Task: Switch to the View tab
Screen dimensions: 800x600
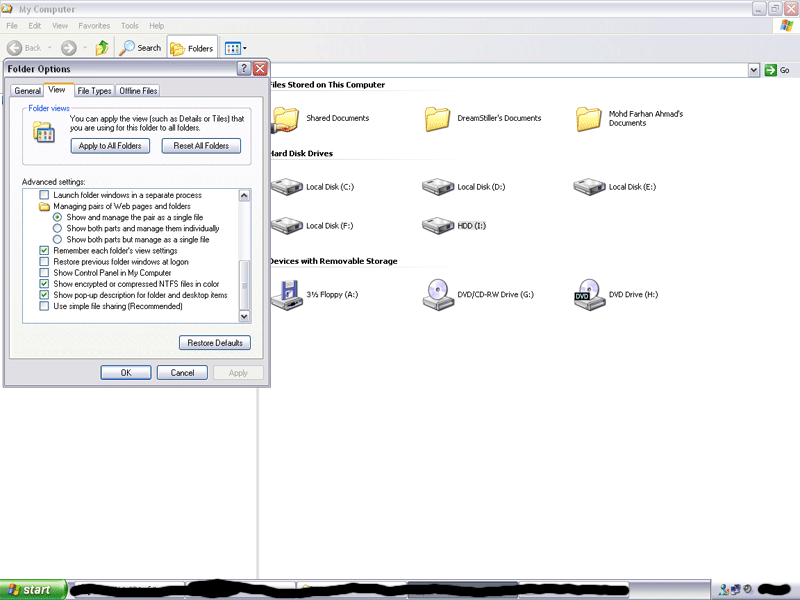Action: coord(57,90)
